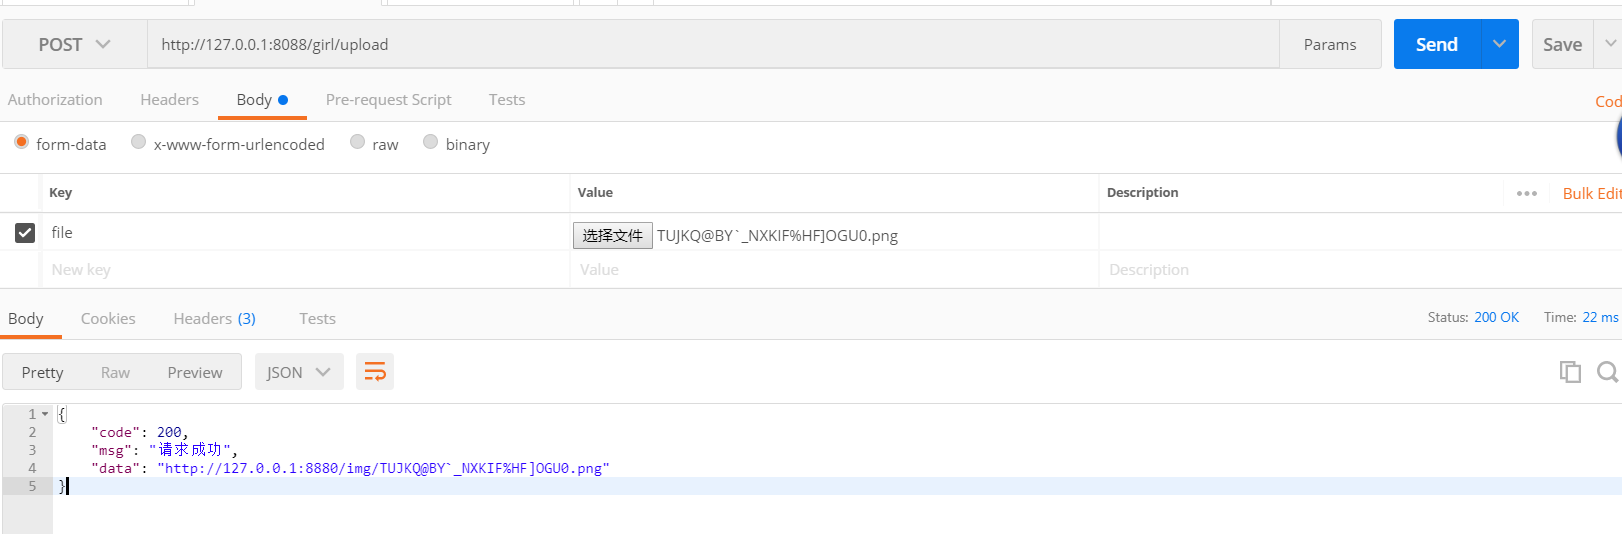Switch to Raw response view

pyautogui.click(x=115, y=372)
